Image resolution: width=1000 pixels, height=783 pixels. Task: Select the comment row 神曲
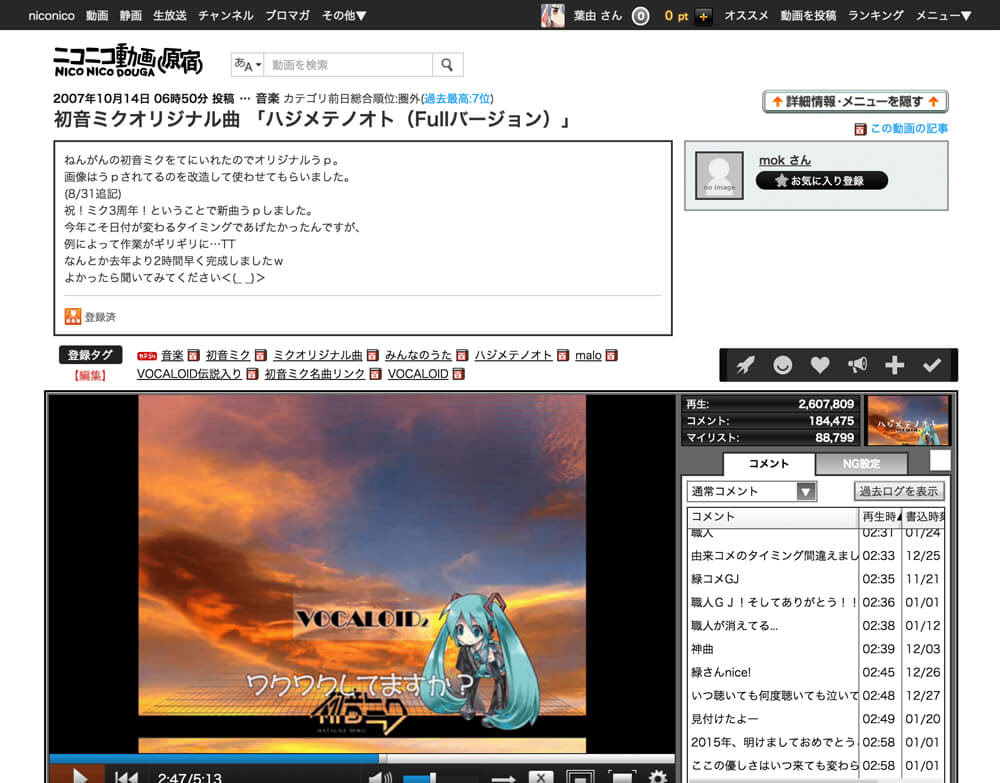tap(816, 648)
